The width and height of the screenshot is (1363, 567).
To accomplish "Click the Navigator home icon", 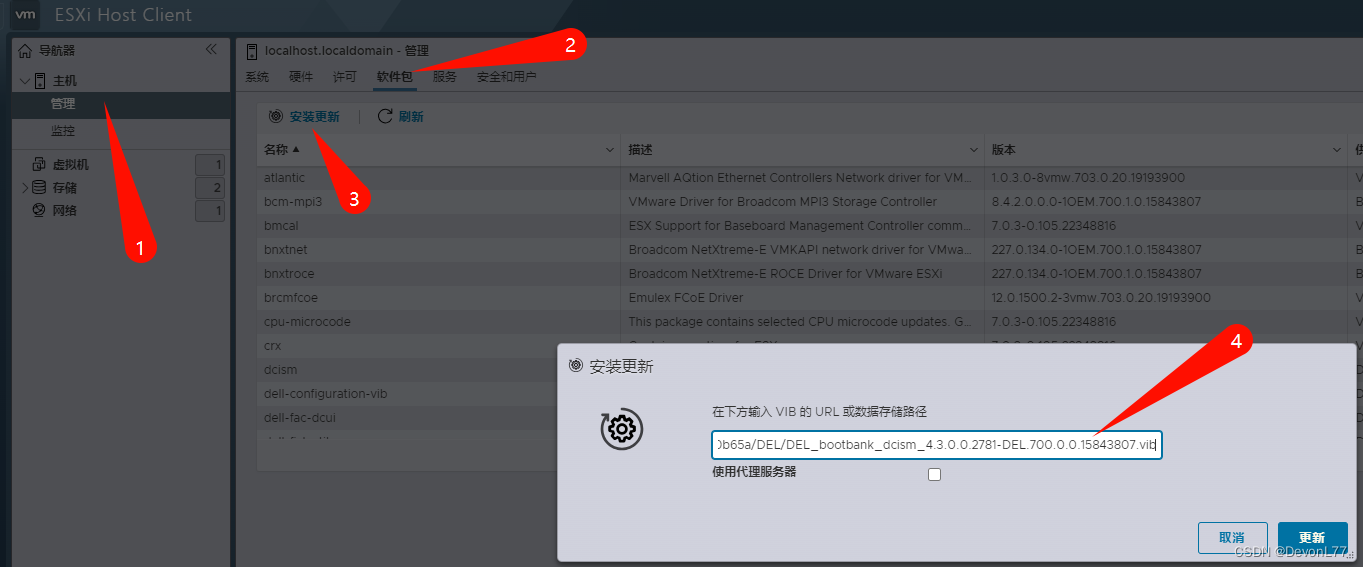I will (x=26, y=50).
